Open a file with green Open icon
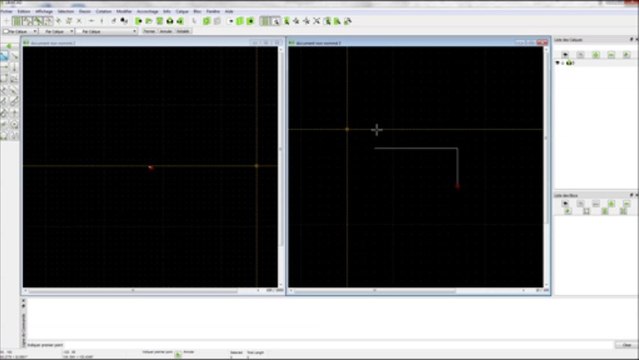The image size is (639, 360). coord(149,21)
